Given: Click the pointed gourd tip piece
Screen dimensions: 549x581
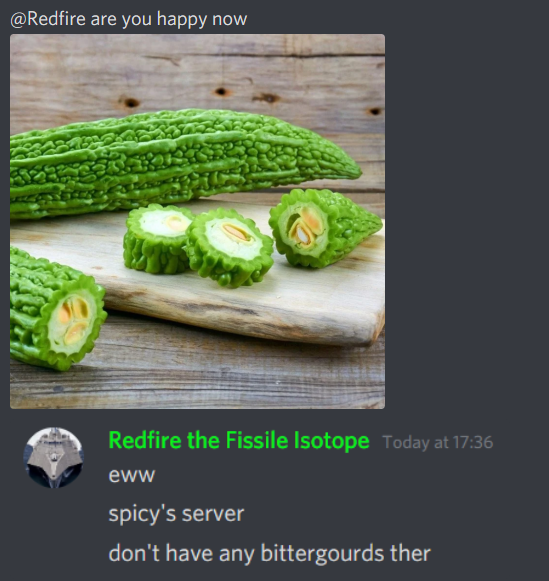Looking at the screenshot, I should pyautogui.click(x=325, y=228).
